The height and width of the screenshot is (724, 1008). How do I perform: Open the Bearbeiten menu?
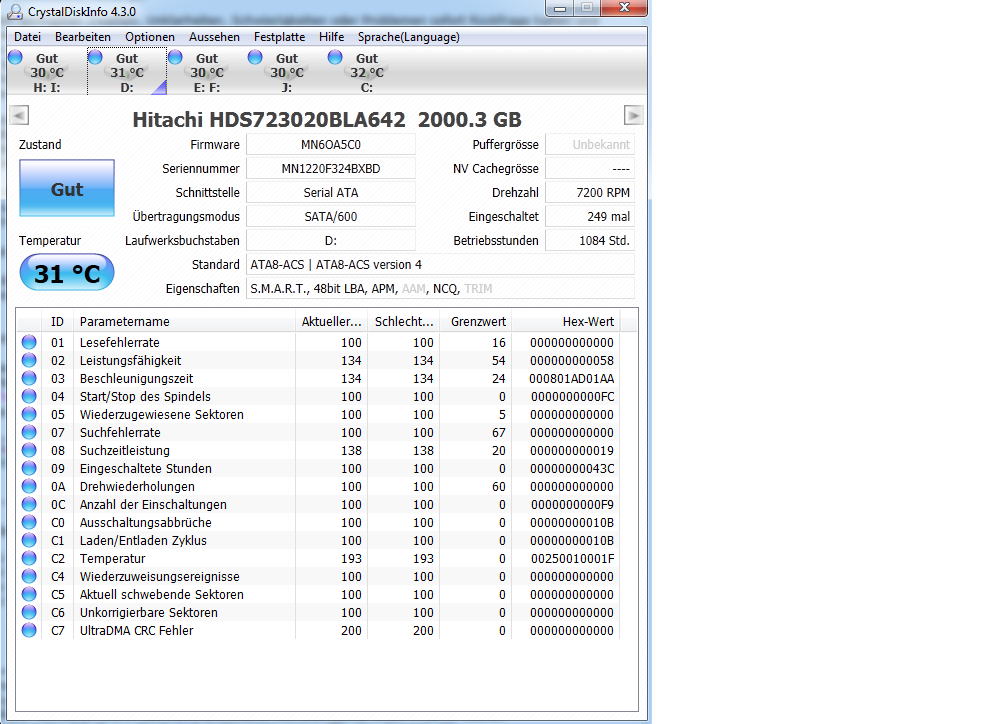pos(83,37)
